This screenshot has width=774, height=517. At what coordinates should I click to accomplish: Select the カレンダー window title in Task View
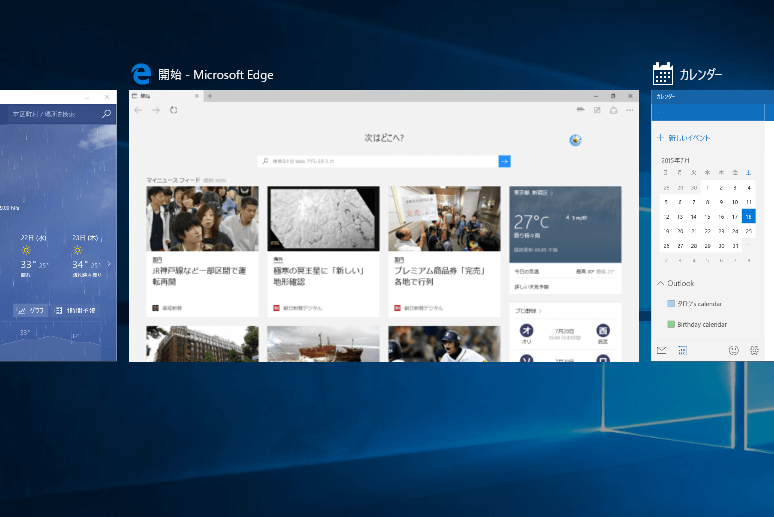701,75
